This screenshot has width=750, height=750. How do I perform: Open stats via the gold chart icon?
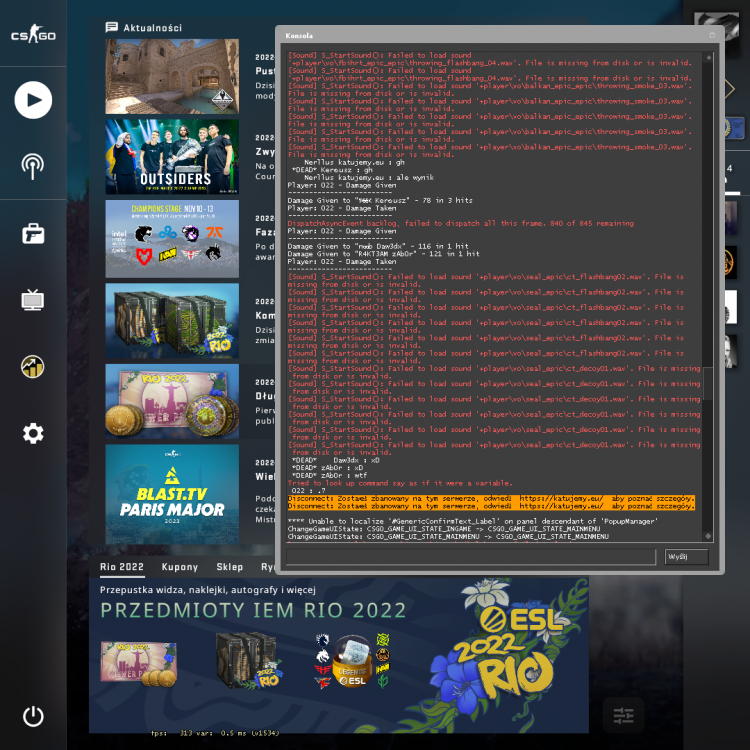(33, 367)
